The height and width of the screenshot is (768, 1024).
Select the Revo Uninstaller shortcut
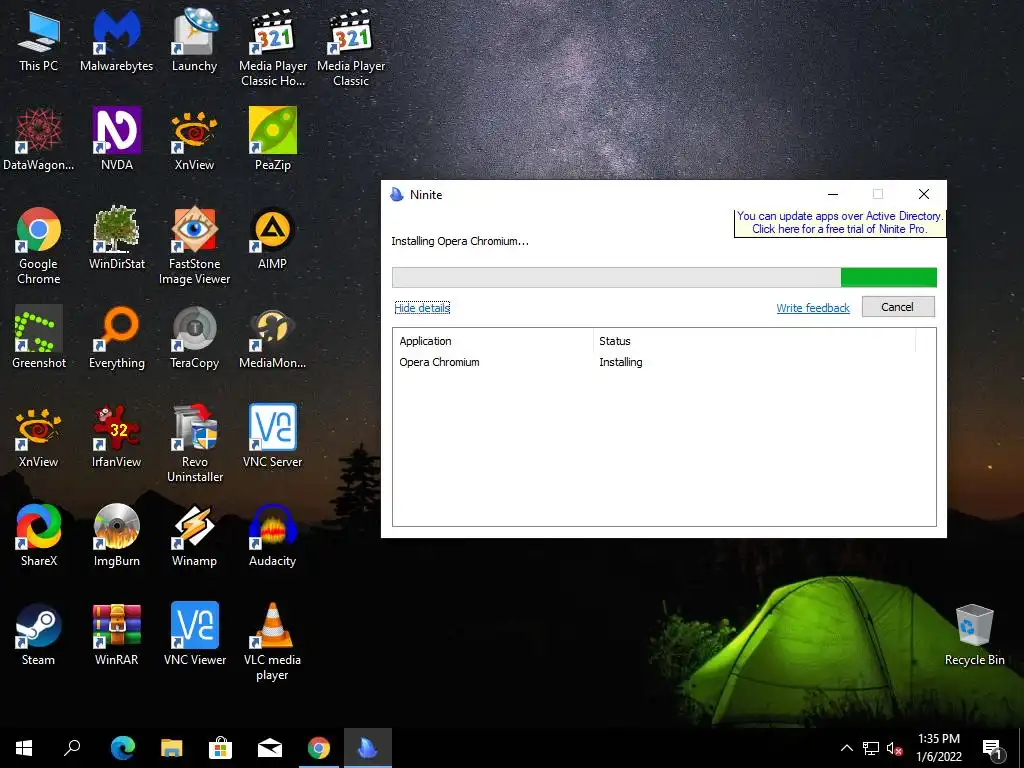coord(194,444)
